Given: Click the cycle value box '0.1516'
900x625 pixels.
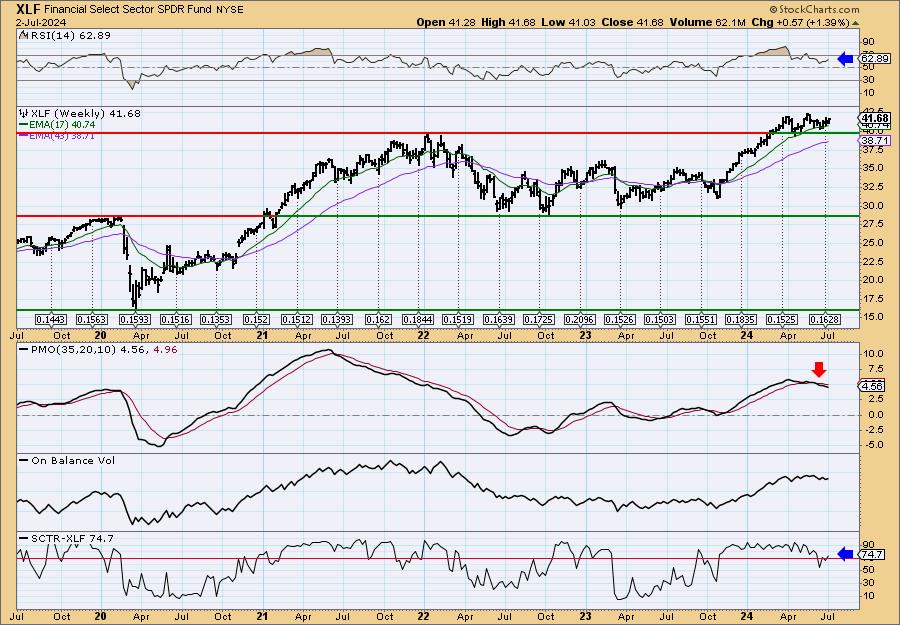Looking at the screenshot, I should 176,319.
